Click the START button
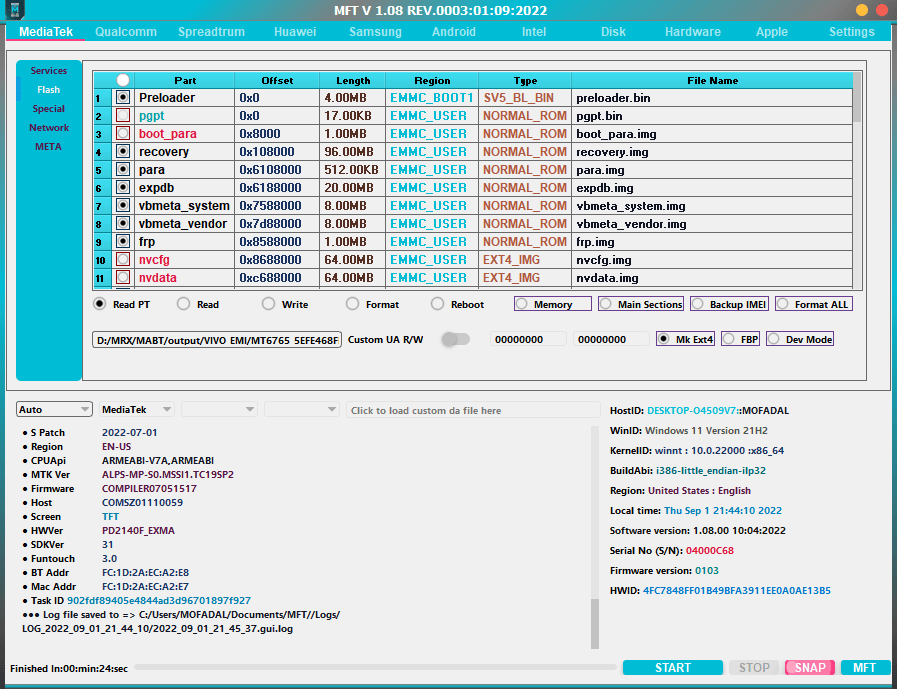The width and height of the screenshot is (897, 689). (x=672, y=667)
